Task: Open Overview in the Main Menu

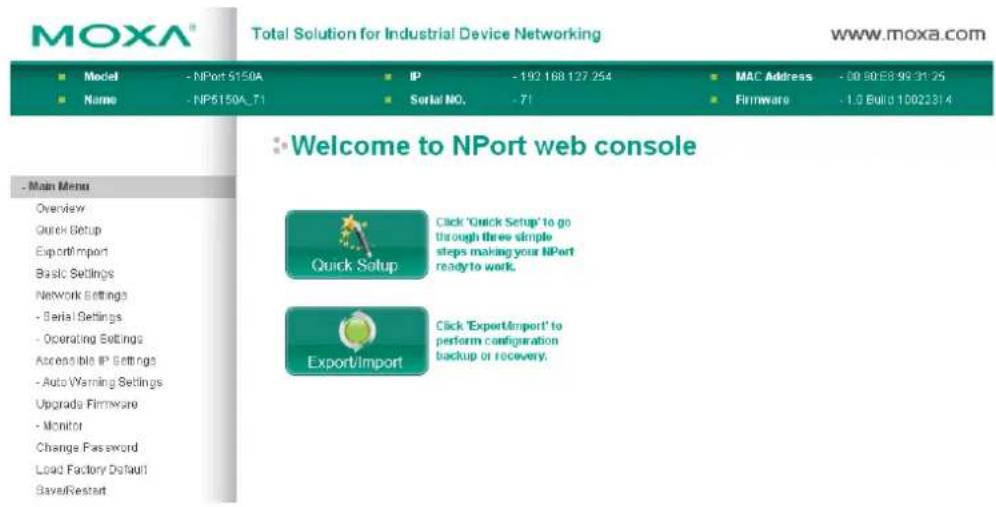Action: click(x=60, y=208)
